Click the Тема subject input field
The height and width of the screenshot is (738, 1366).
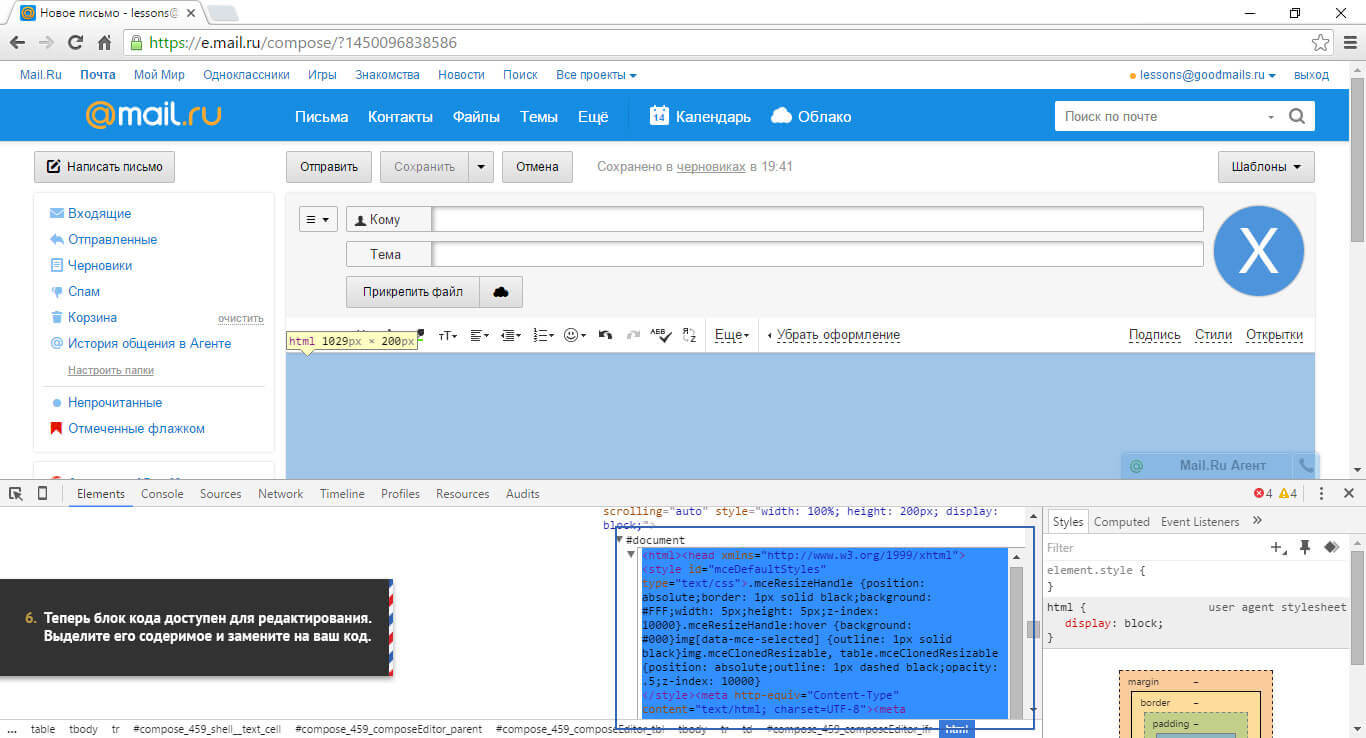[x=817, y=255]
